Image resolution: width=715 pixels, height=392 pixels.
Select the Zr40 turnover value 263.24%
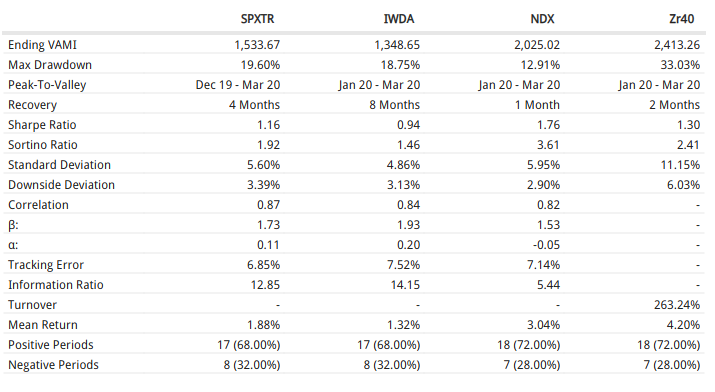click(x=677, y=304)
